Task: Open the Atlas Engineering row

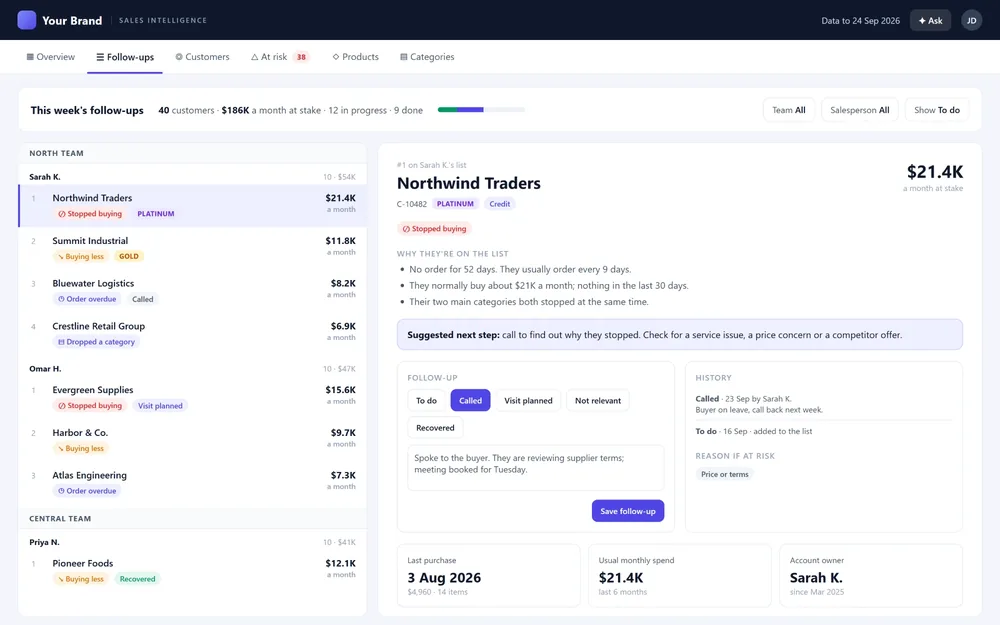Action: click(193, 483)
